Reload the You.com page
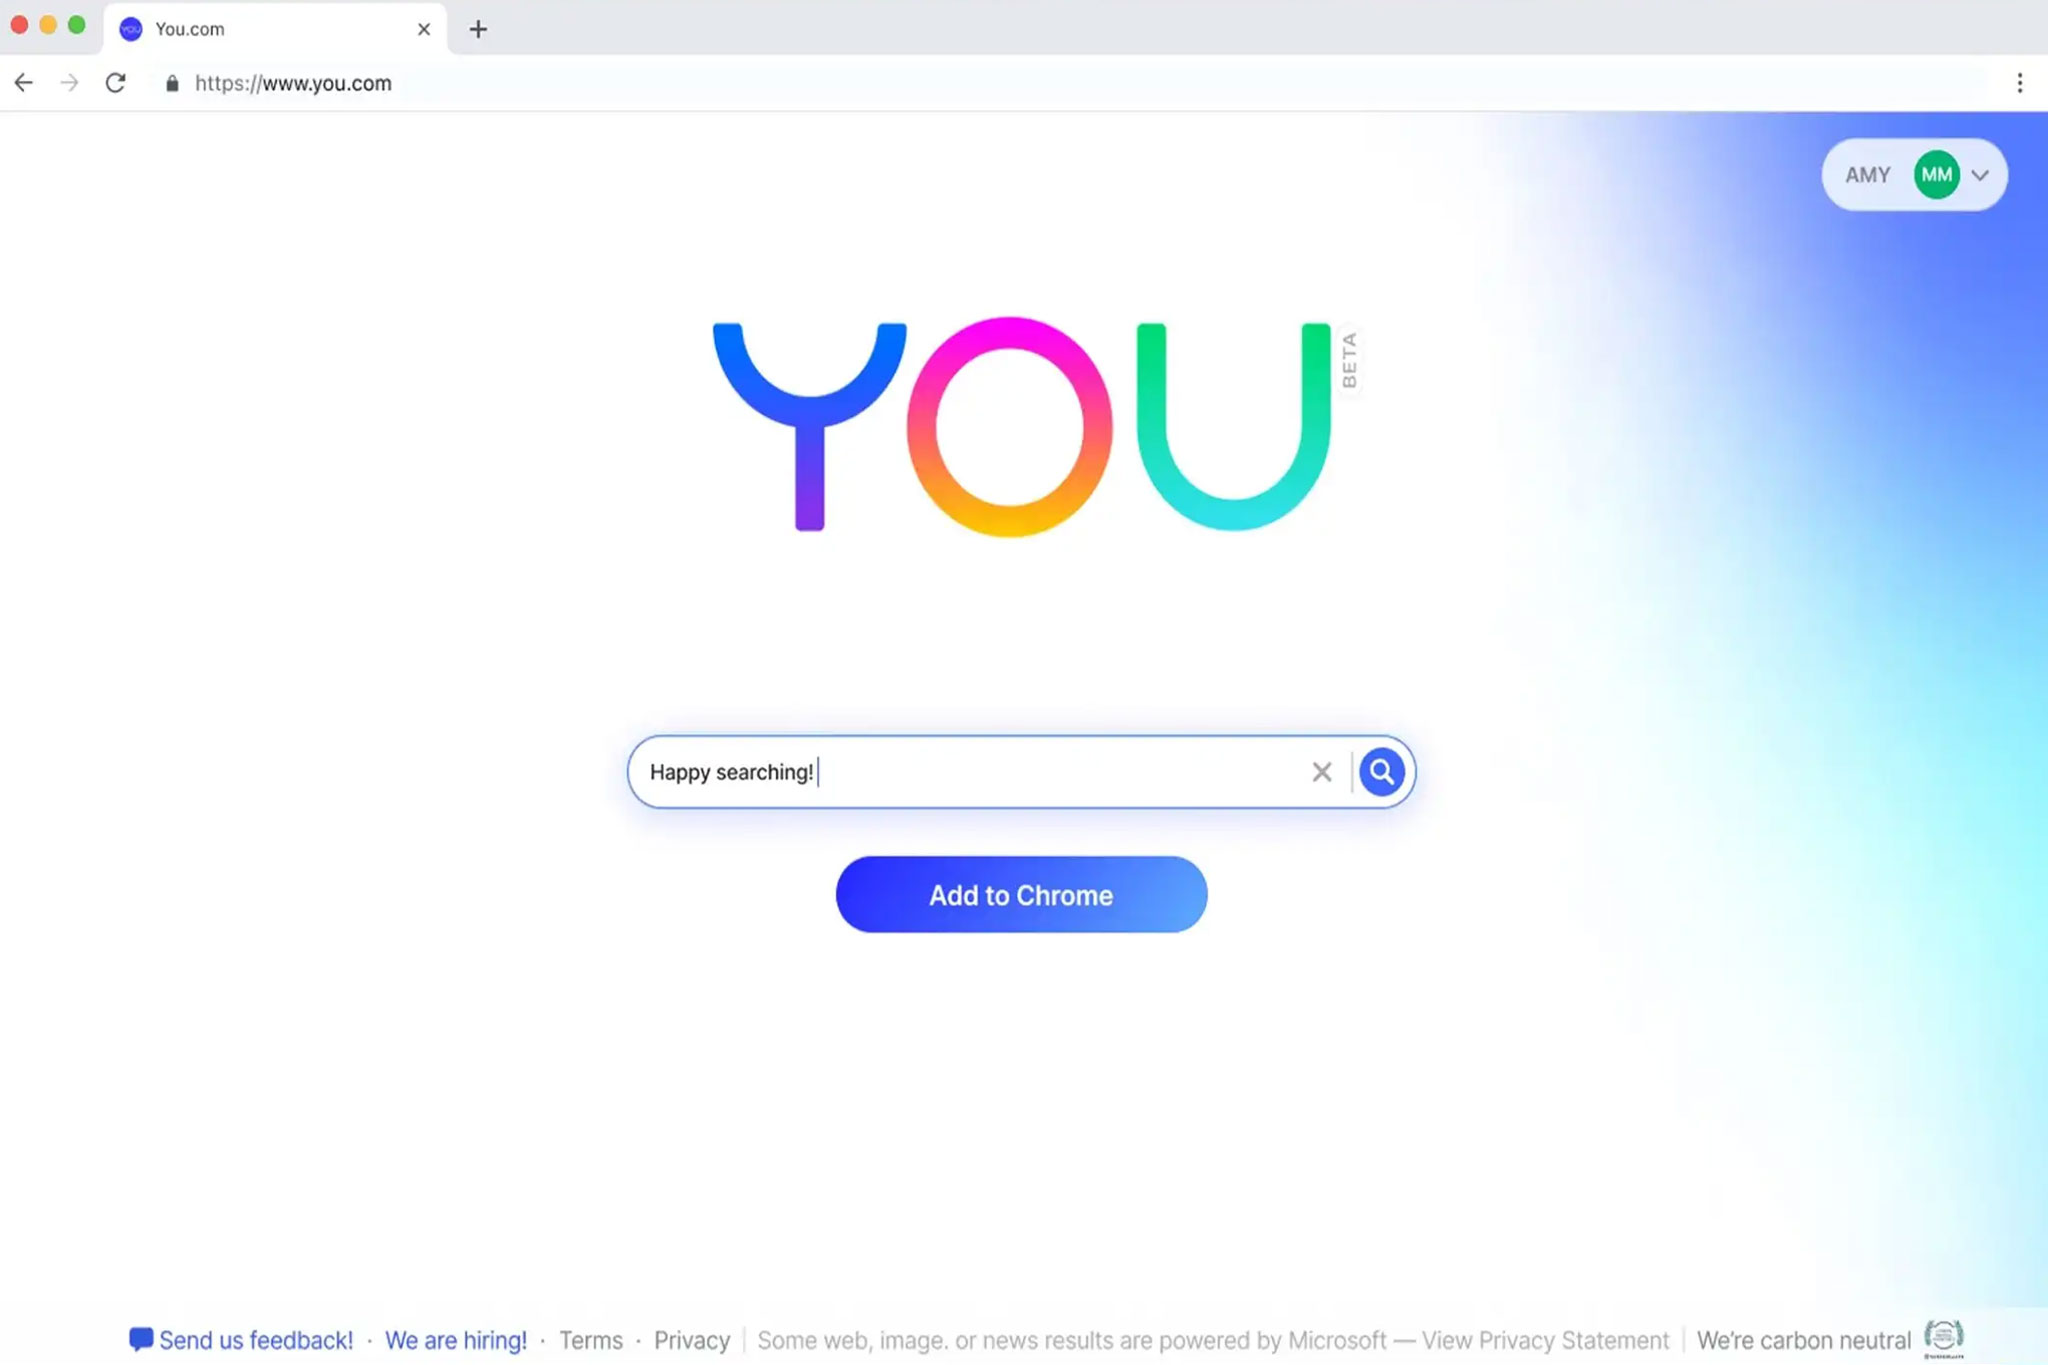Image resolution: width=2048 pixels, height=1365 pixels. point(116,83)
